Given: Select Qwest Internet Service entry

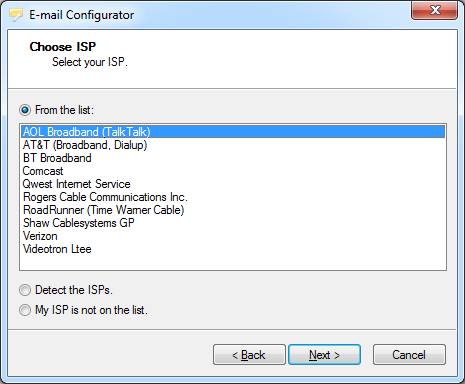Looking at the screenshot, I should (233, 184).
